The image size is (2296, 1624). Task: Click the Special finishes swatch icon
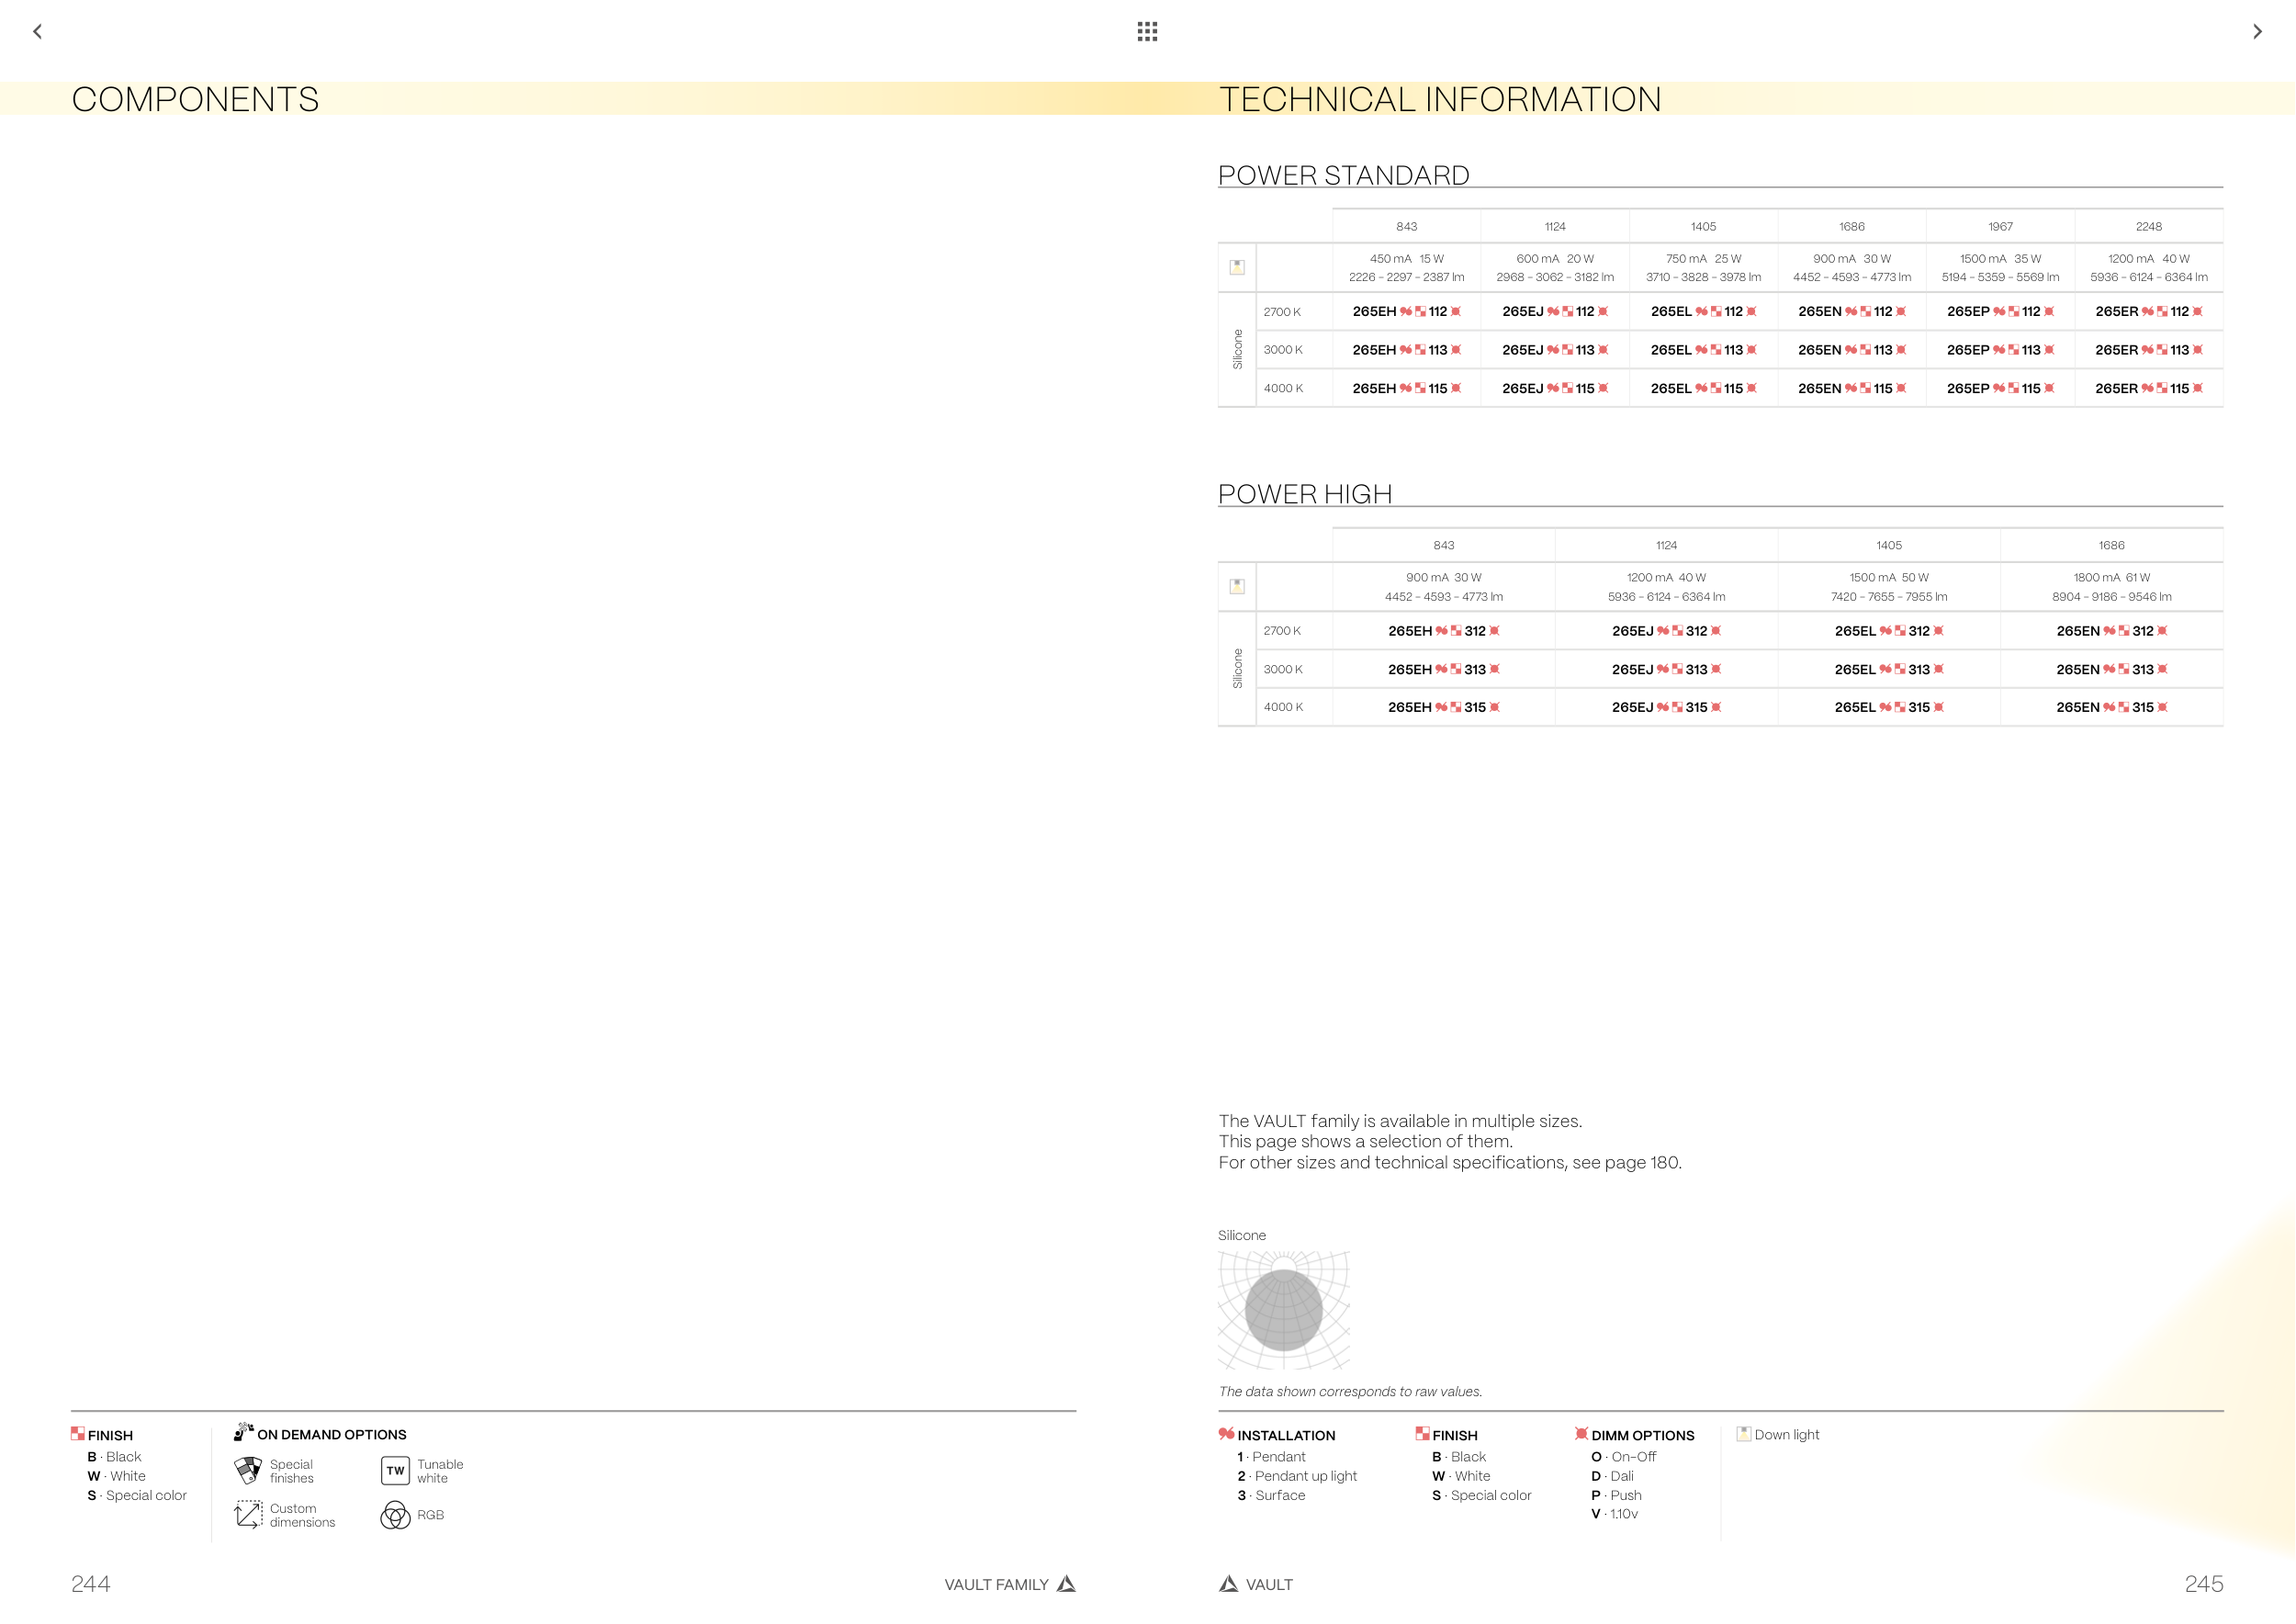(x=248, y=1470)
